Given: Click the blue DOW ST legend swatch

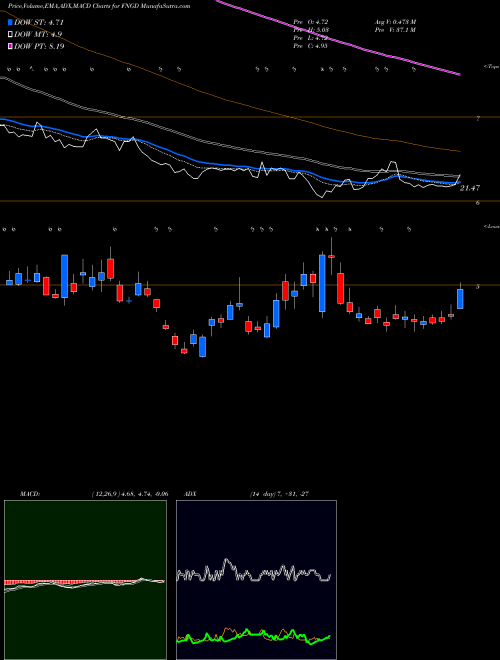Looking at the screenshot, I should [11, 22].
